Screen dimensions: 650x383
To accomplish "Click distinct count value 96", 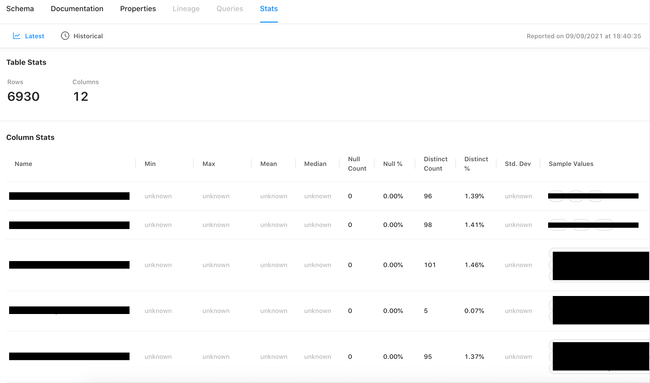I will point(428,196).
